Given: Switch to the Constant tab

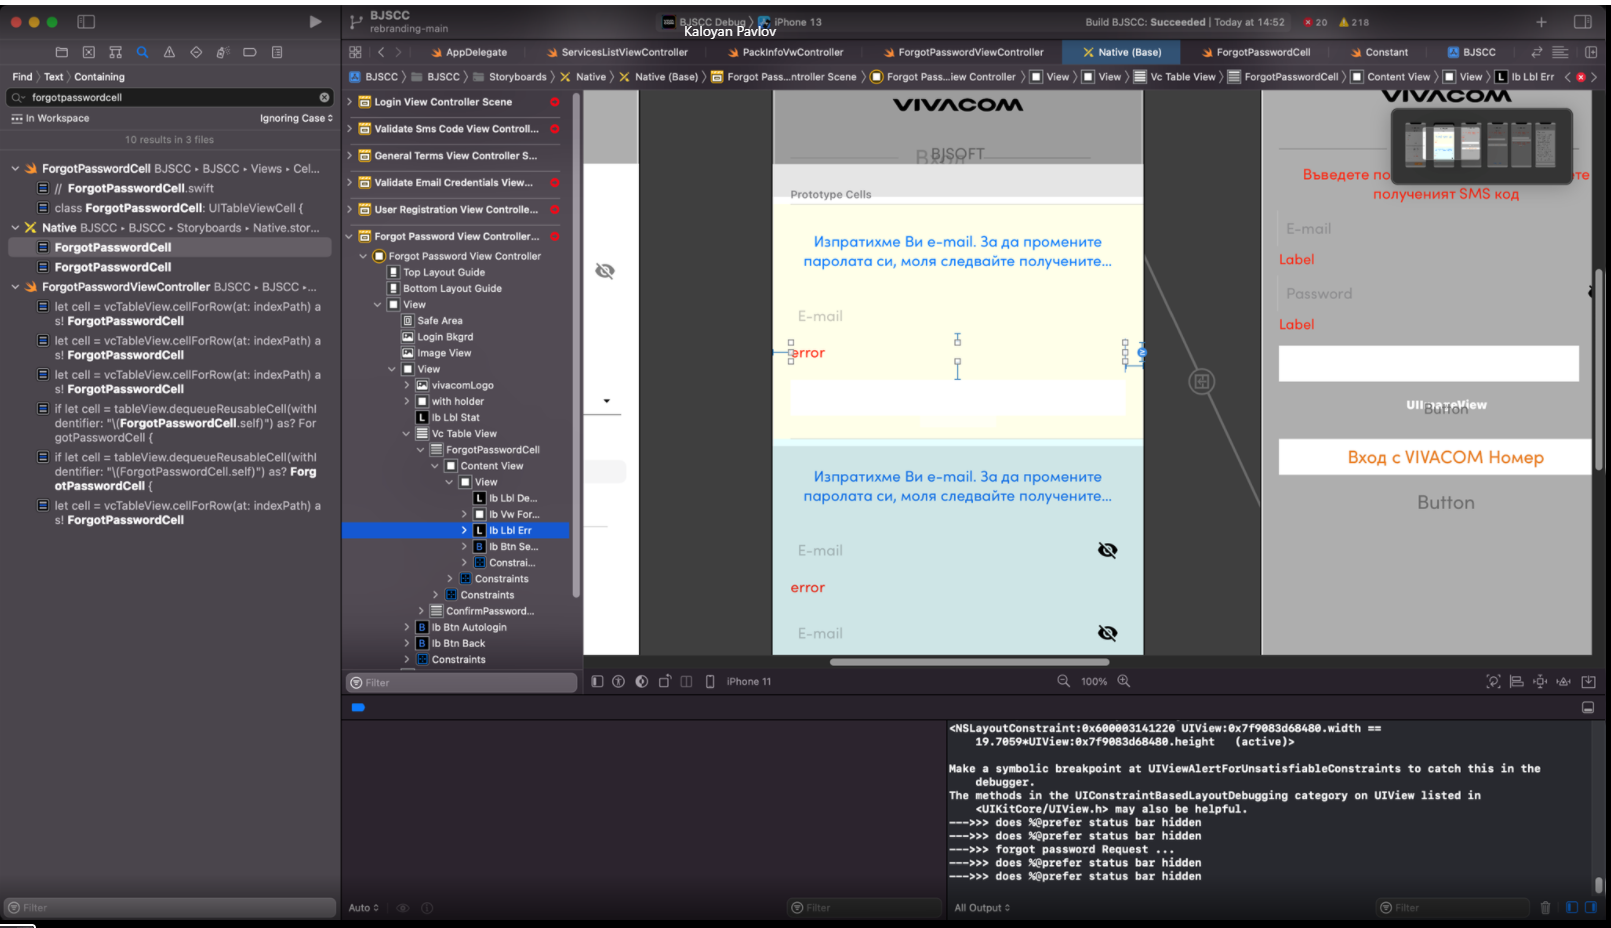Looking at the screenshot, I should tap(1379, 52).
